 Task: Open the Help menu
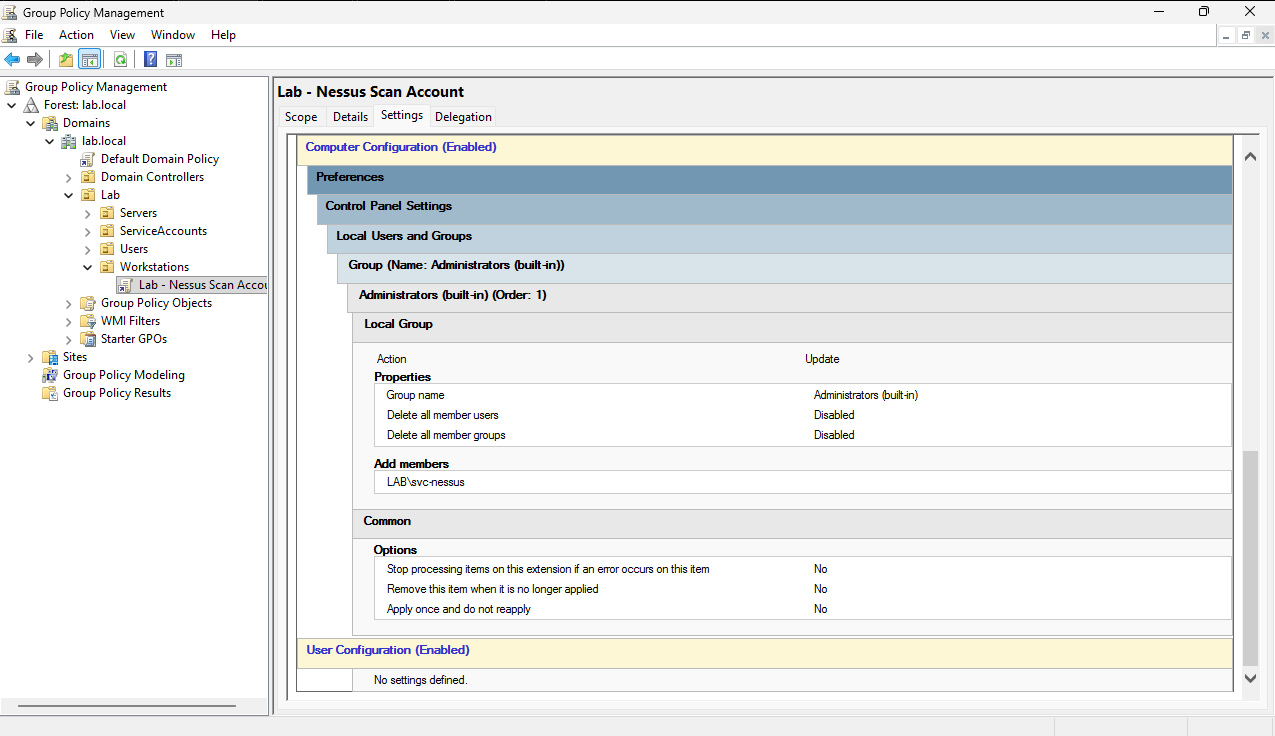click(x=223, y=35)
